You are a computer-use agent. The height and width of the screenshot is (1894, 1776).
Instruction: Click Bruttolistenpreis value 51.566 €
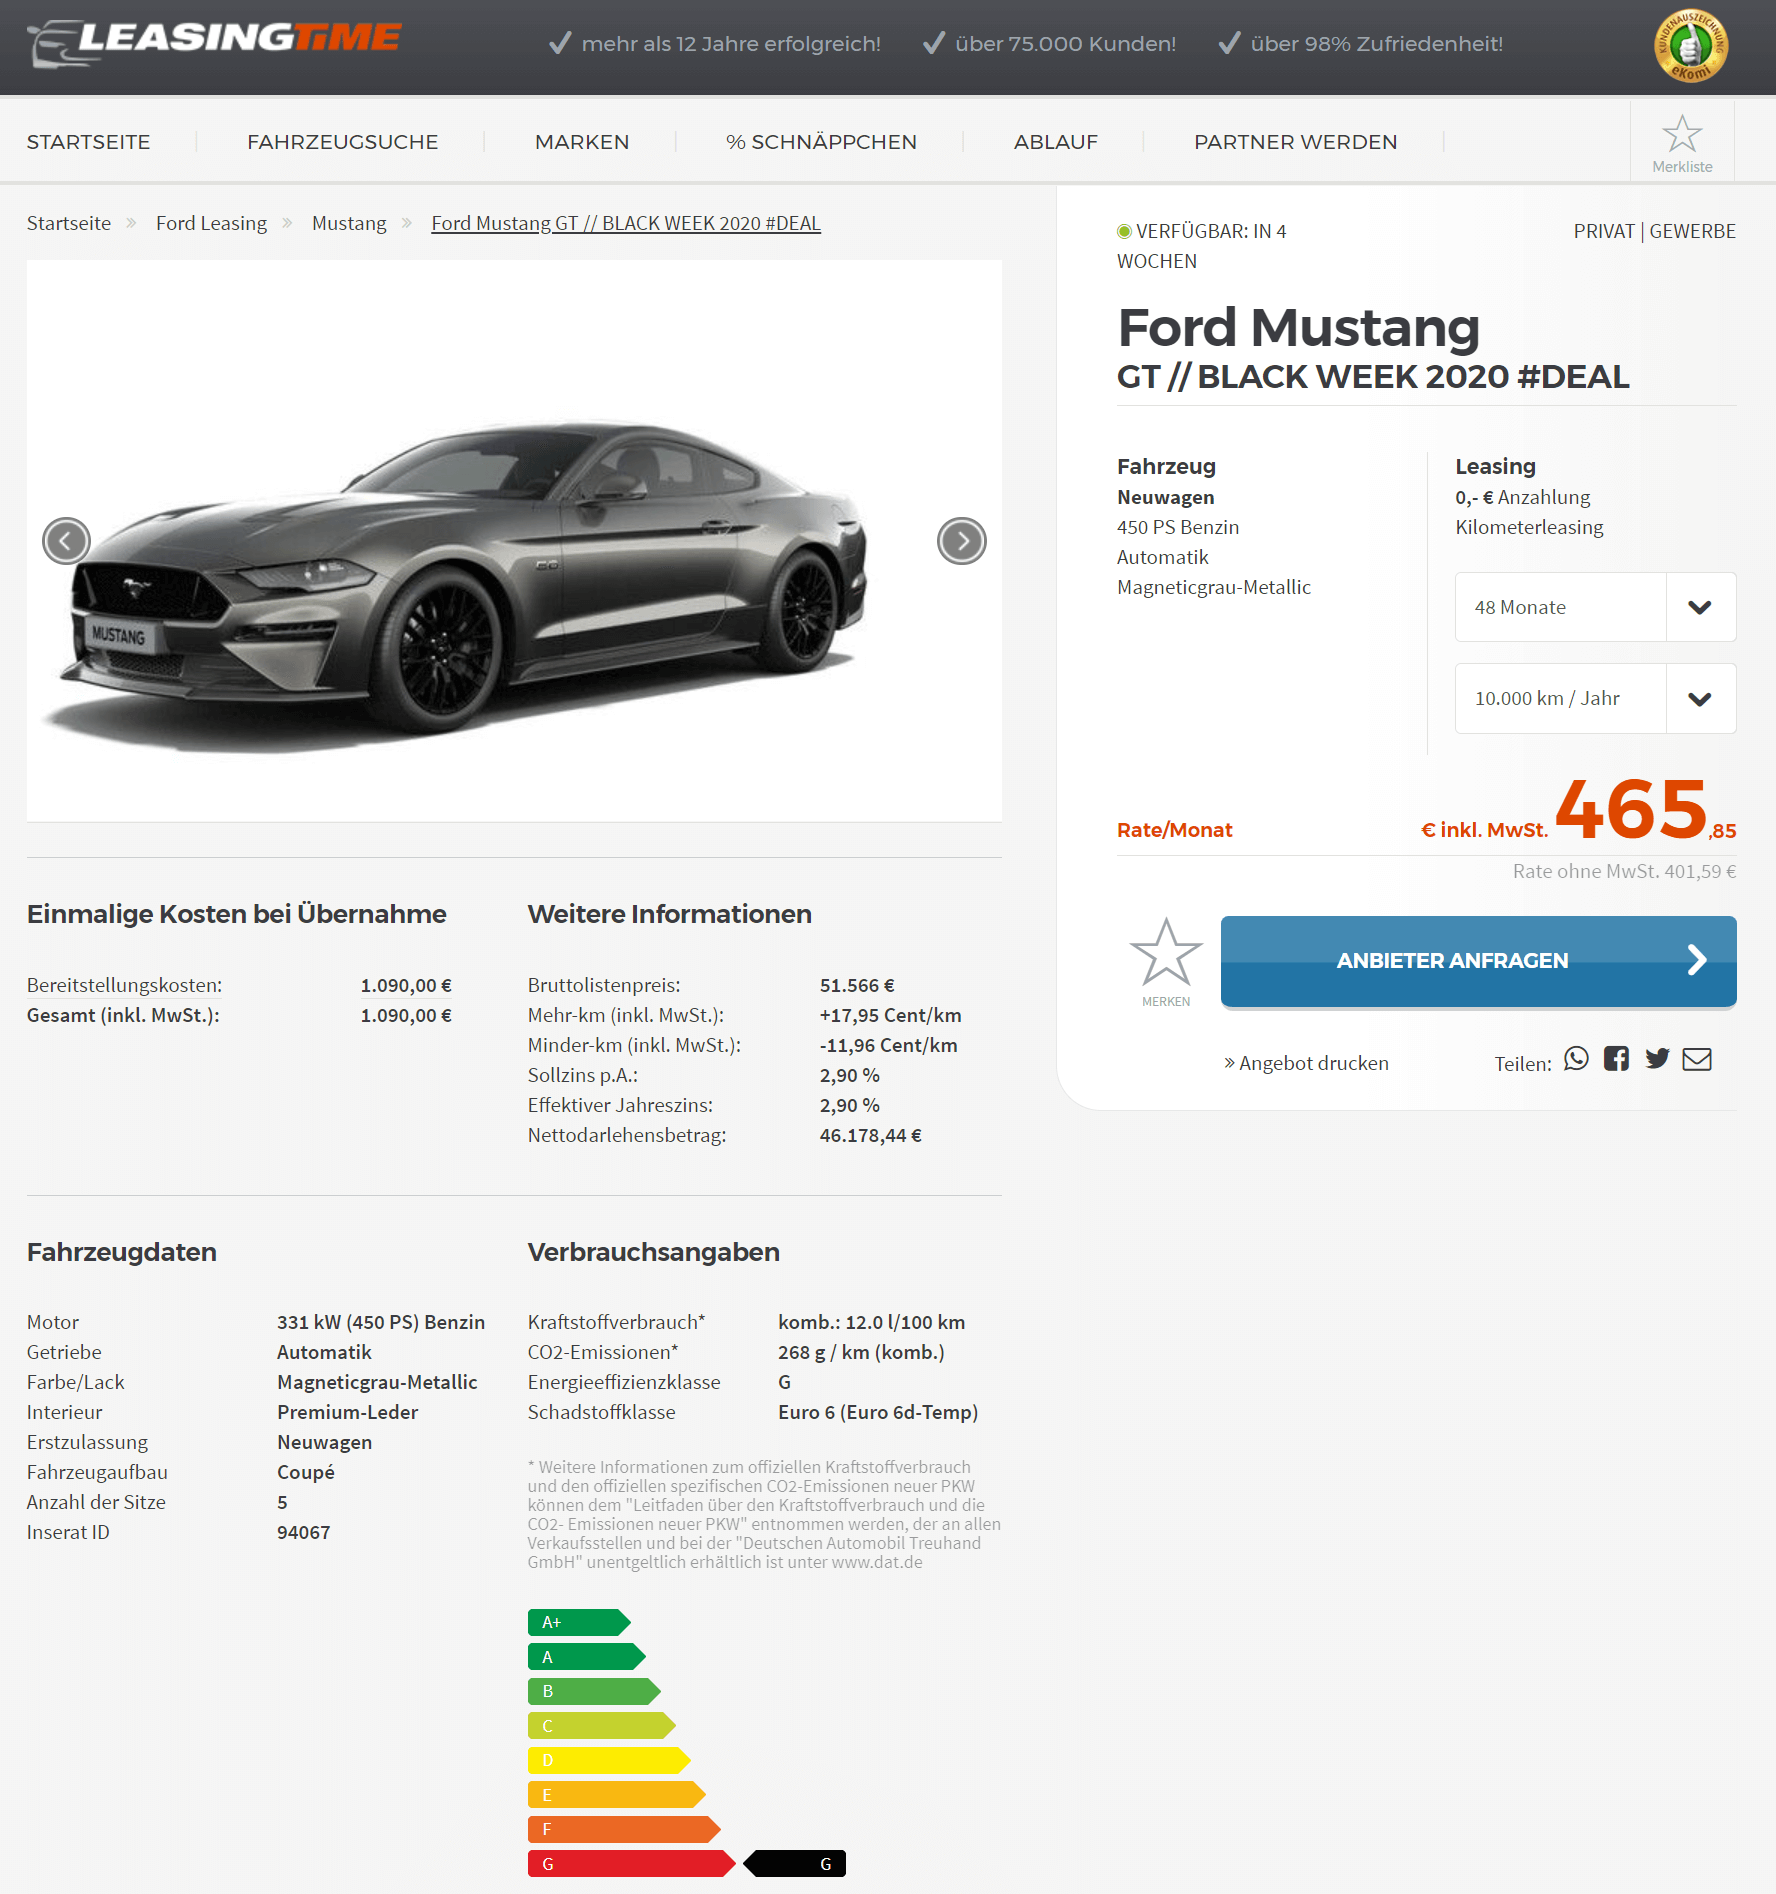pyautogui.click(x=857, y=985)
